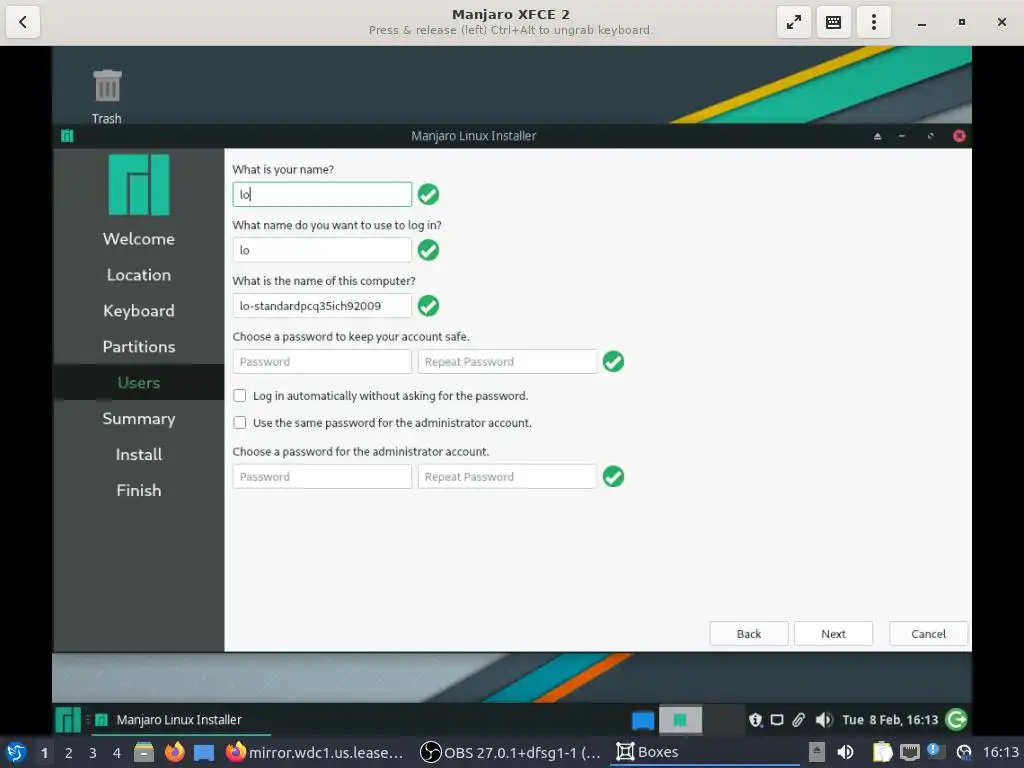Click the Back button
1024x768 pixels.
(749, 633)
